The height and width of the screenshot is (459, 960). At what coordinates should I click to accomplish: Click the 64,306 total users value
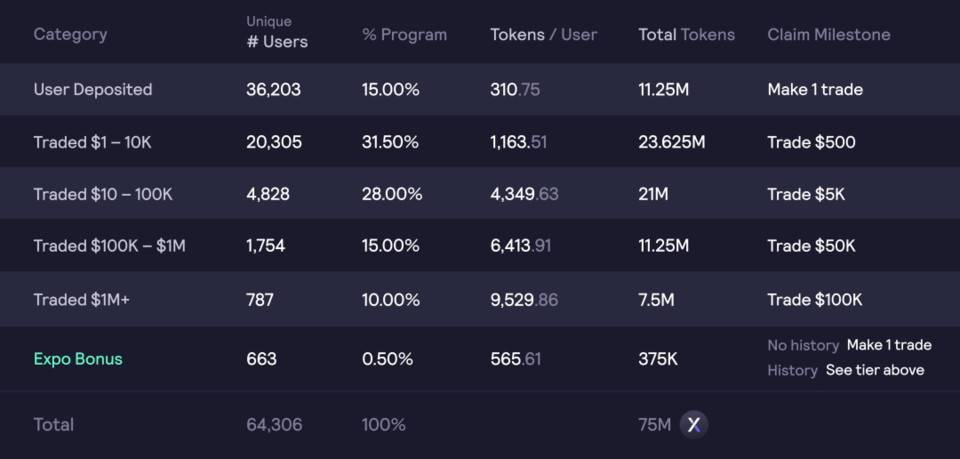(x=274, y=424)
